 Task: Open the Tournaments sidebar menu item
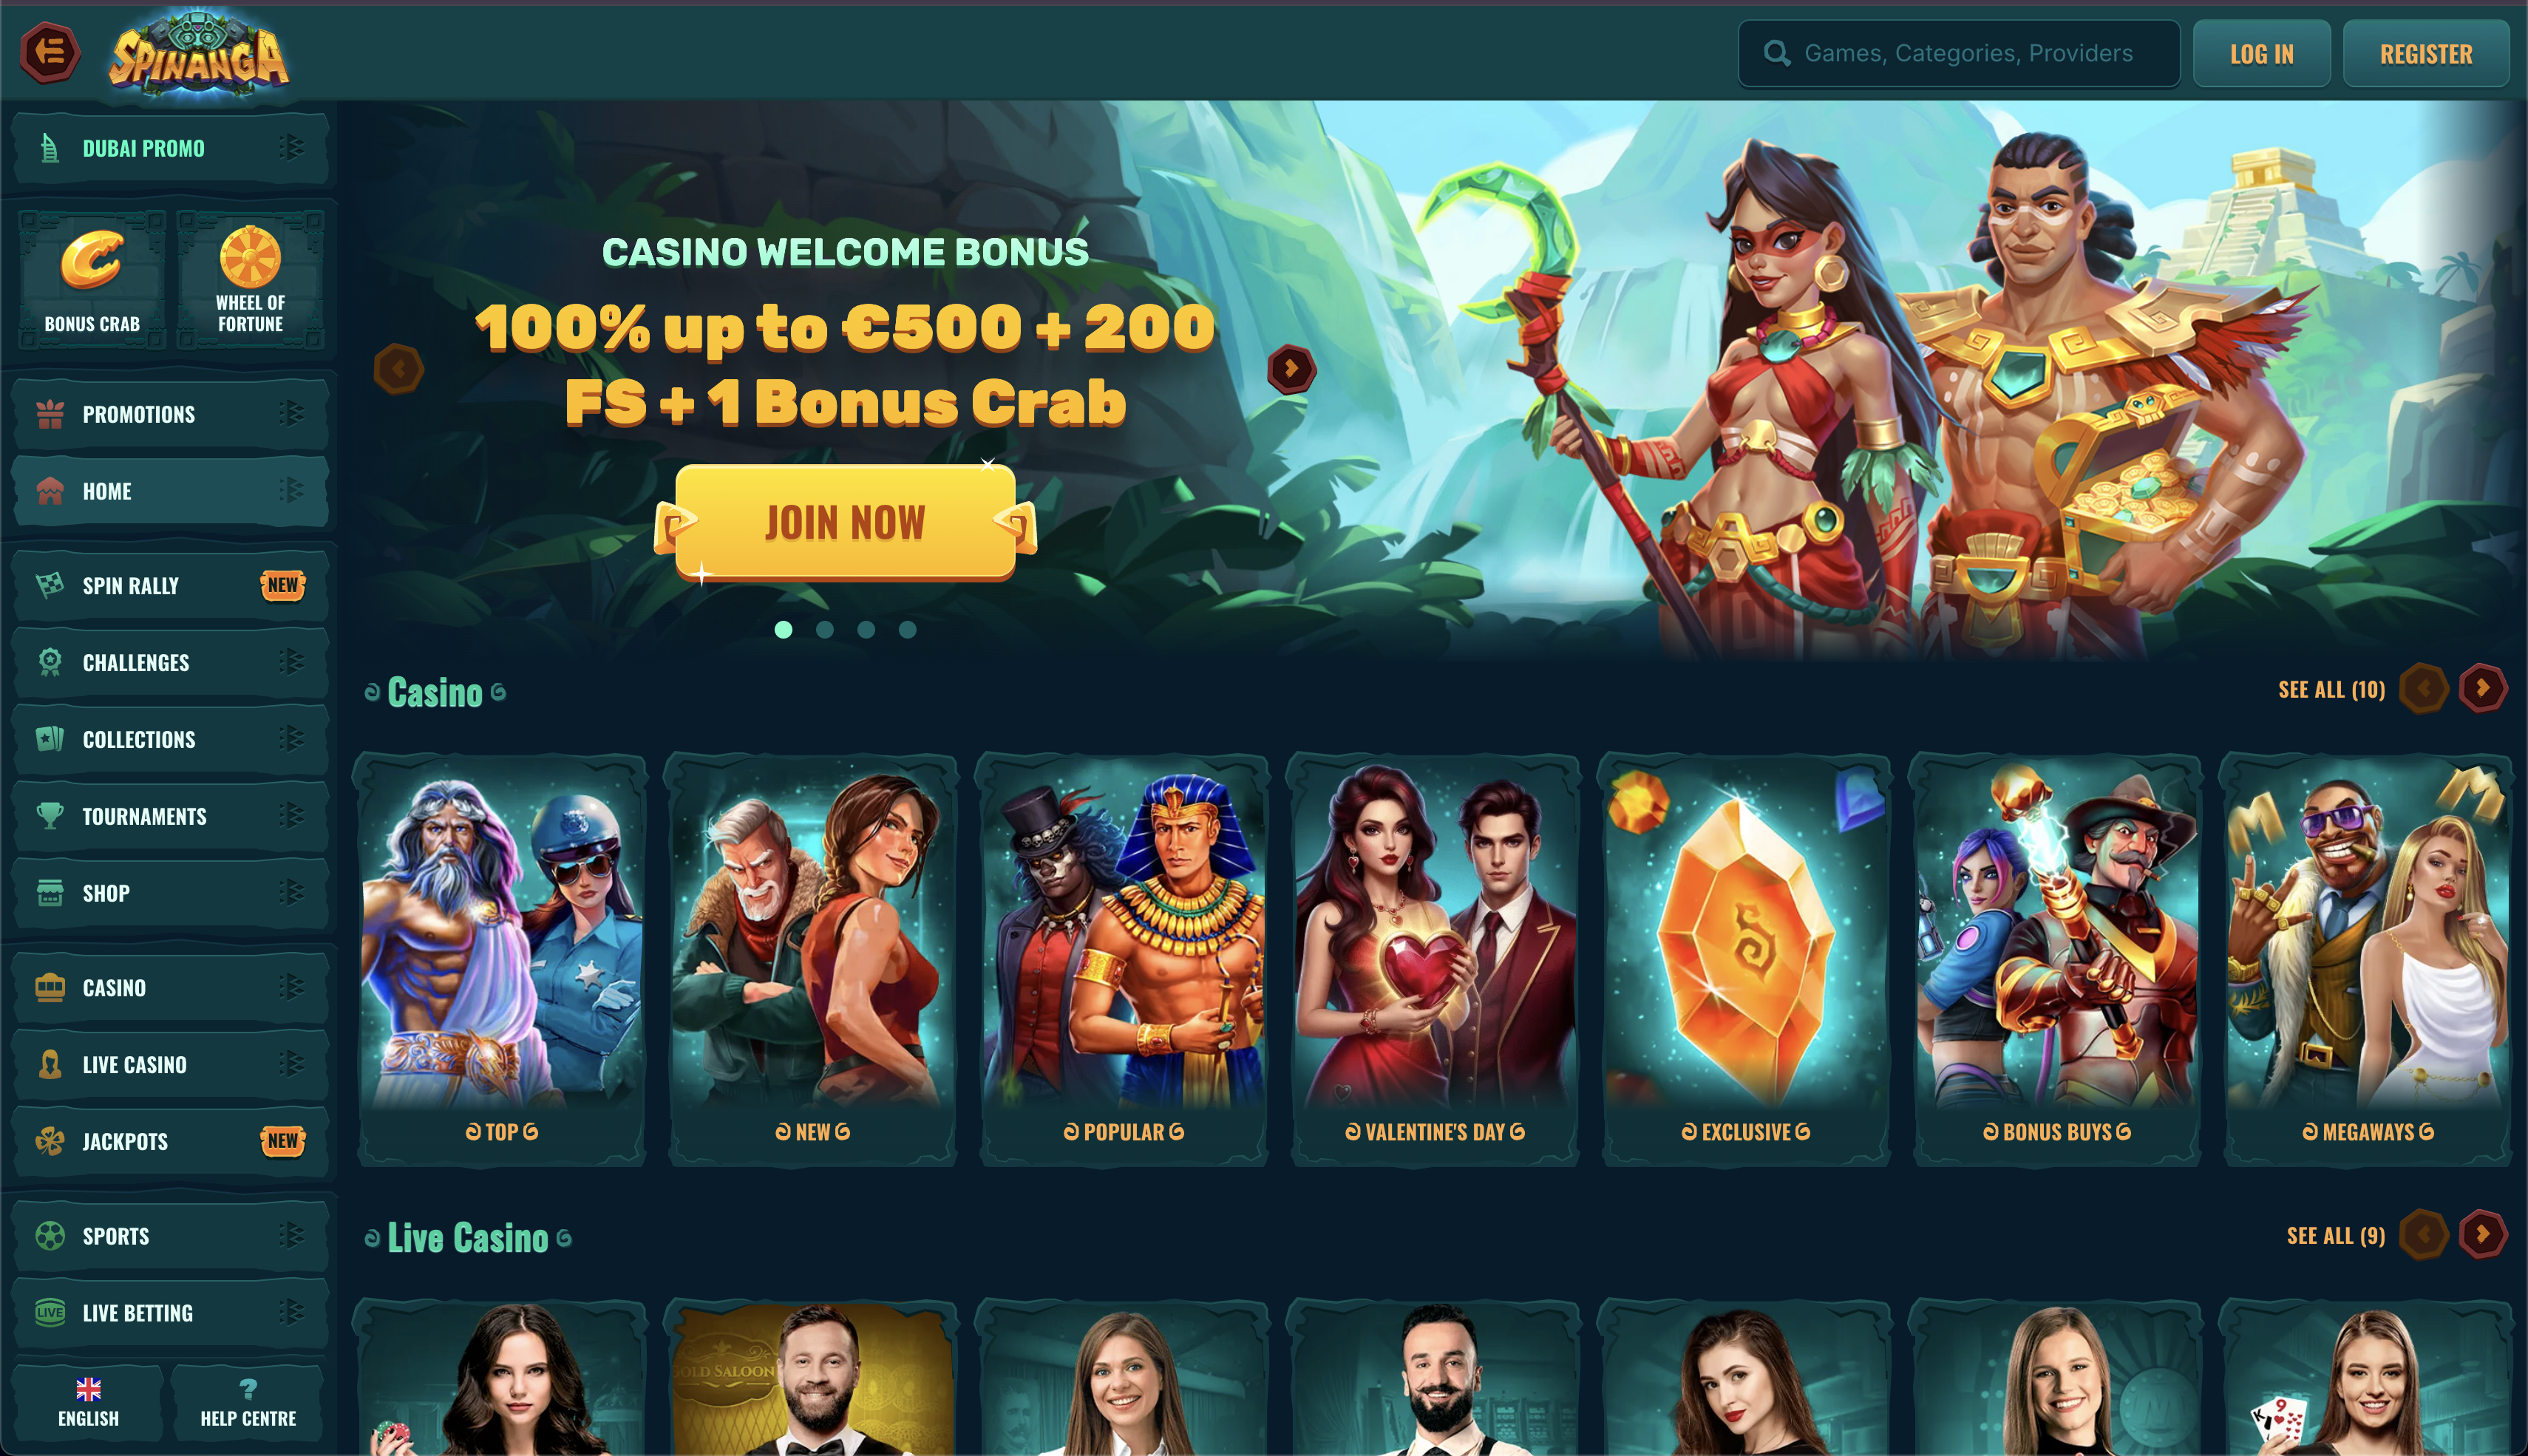(x=171, y=816)
